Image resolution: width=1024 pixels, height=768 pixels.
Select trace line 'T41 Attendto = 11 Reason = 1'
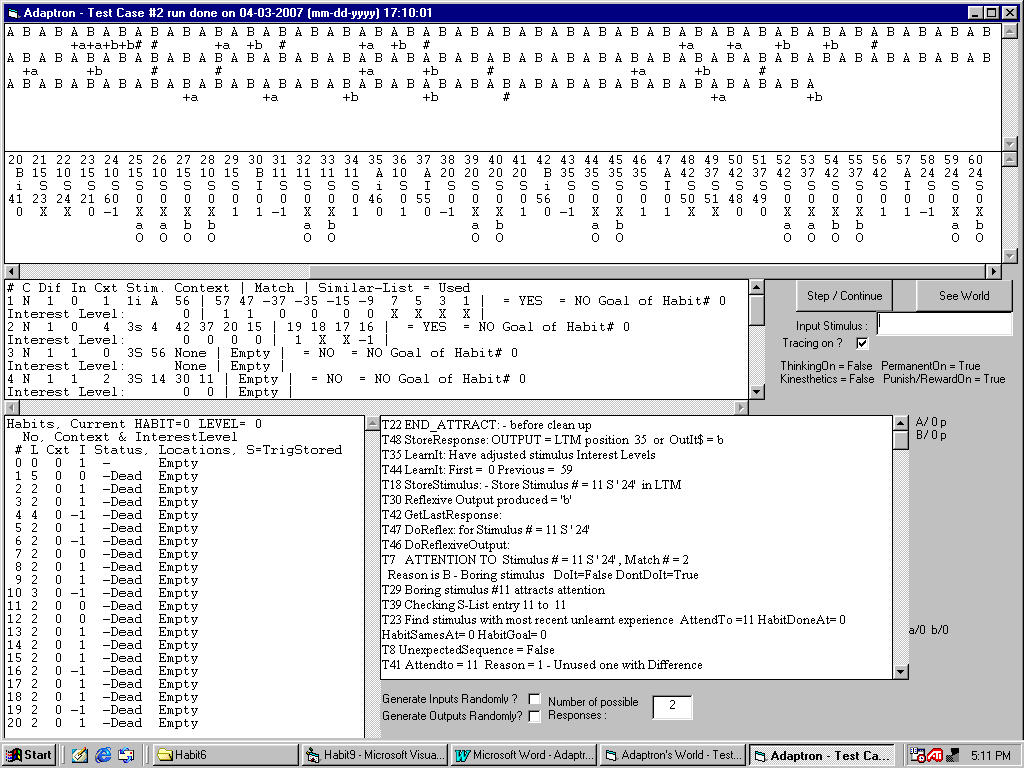[543, 665]
